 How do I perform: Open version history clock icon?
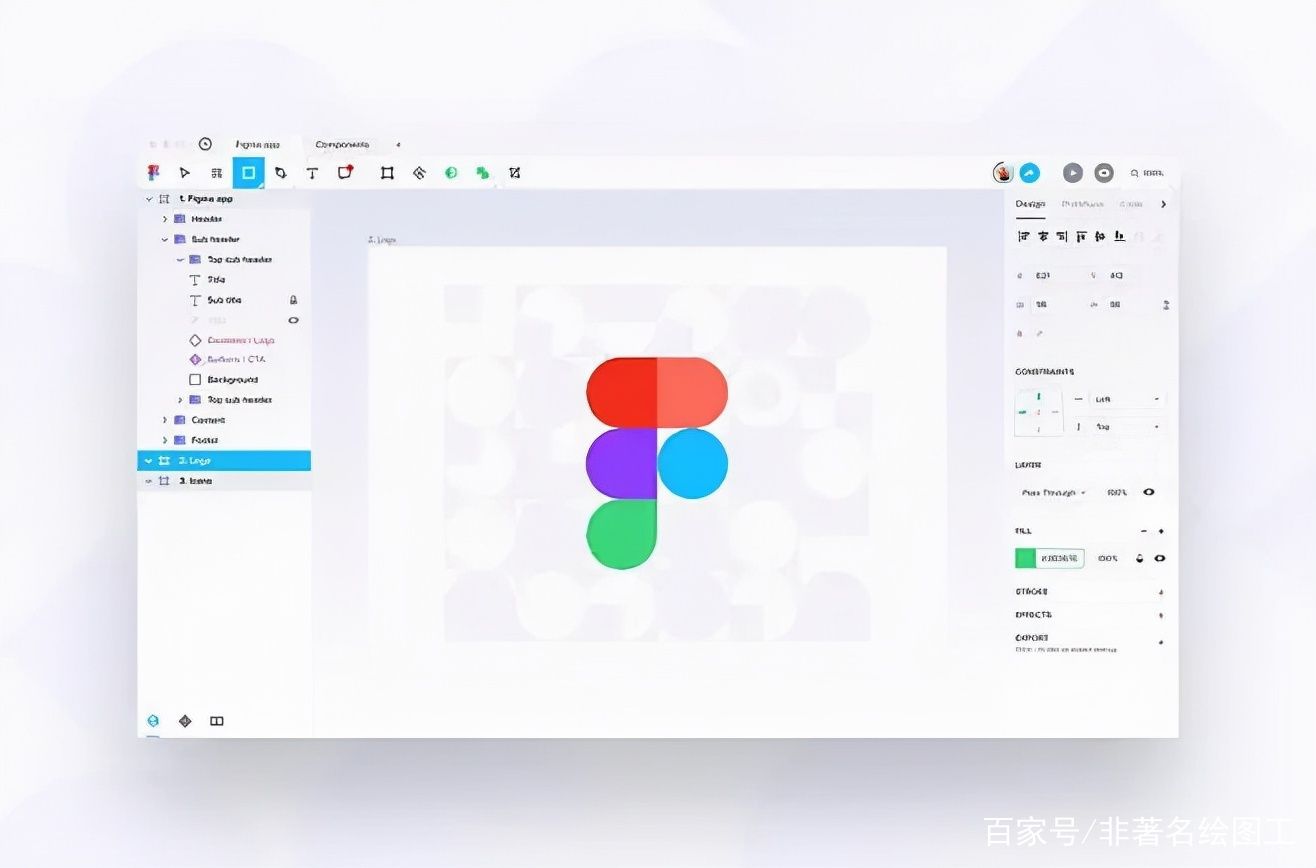pos(205,144)
